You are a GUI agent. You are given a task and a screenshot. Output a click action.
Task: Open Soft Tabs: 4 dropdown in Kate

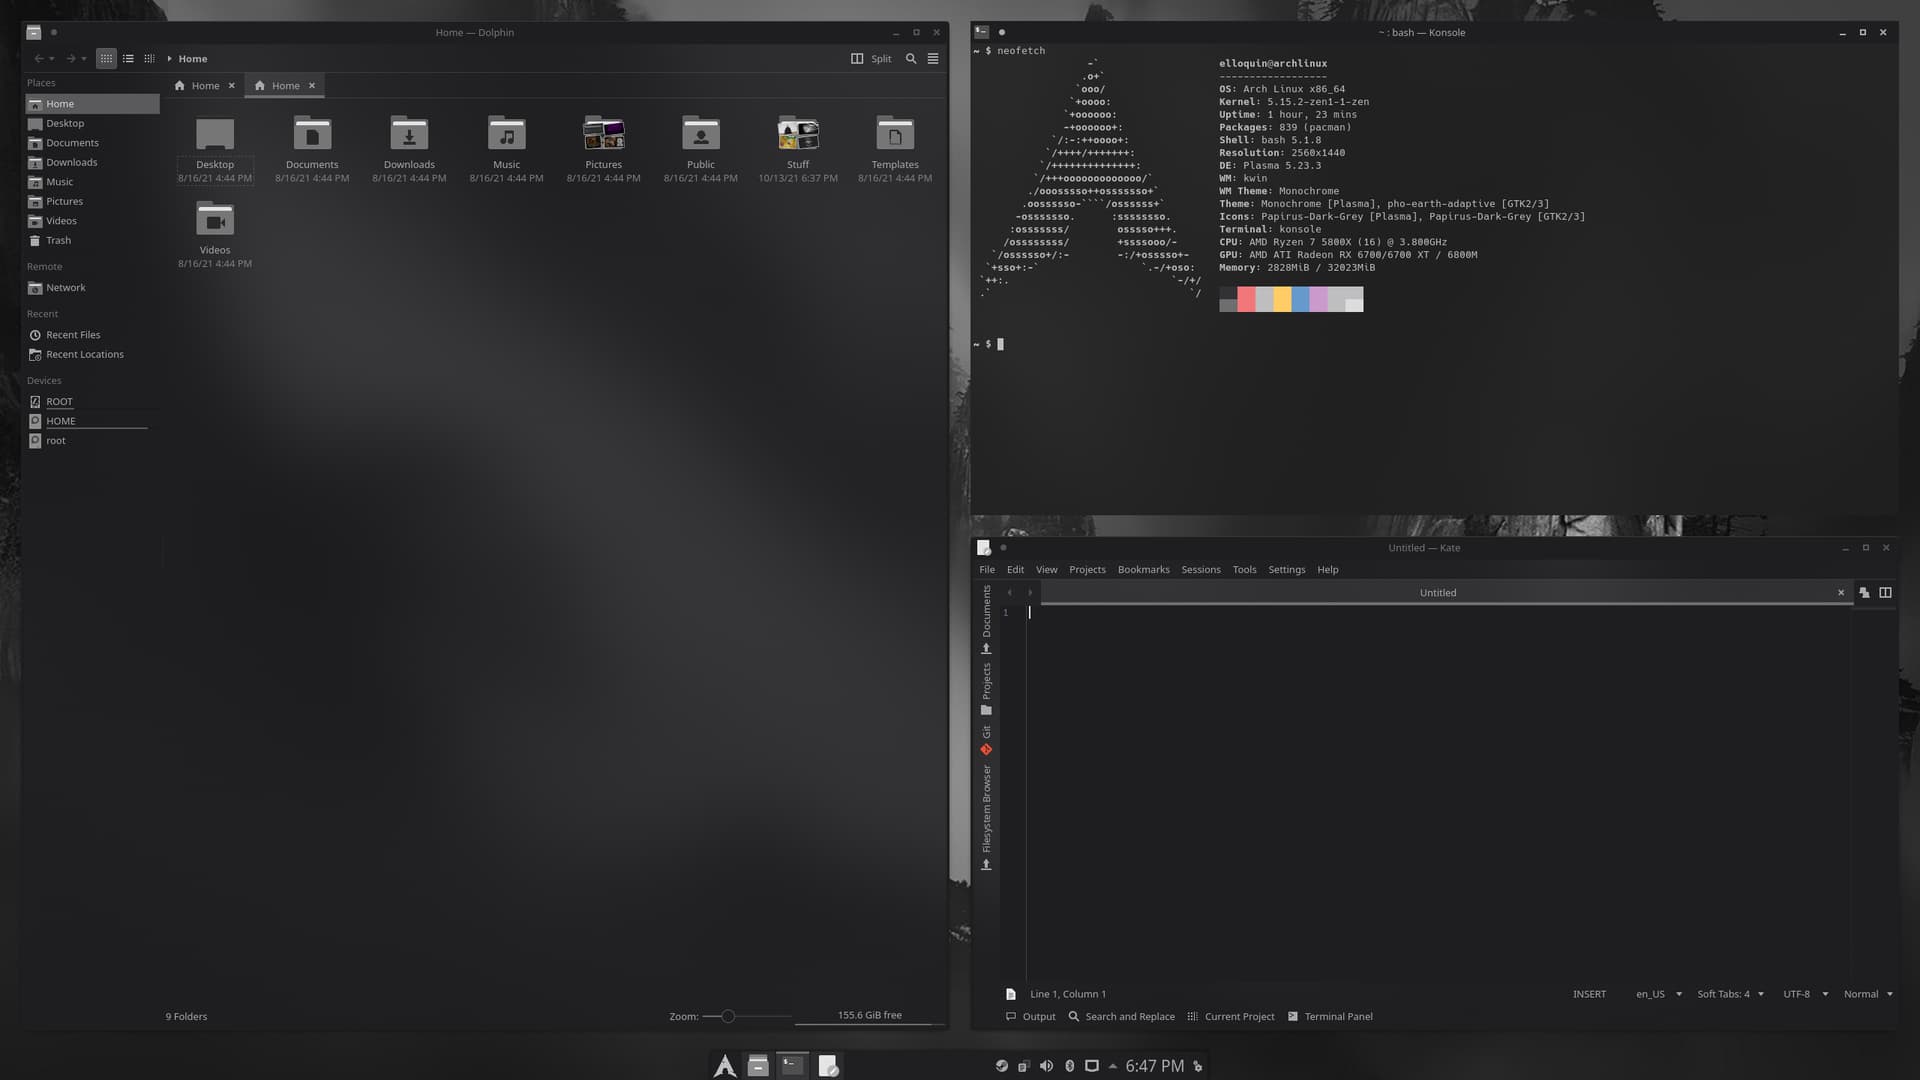coord(1730,995)
